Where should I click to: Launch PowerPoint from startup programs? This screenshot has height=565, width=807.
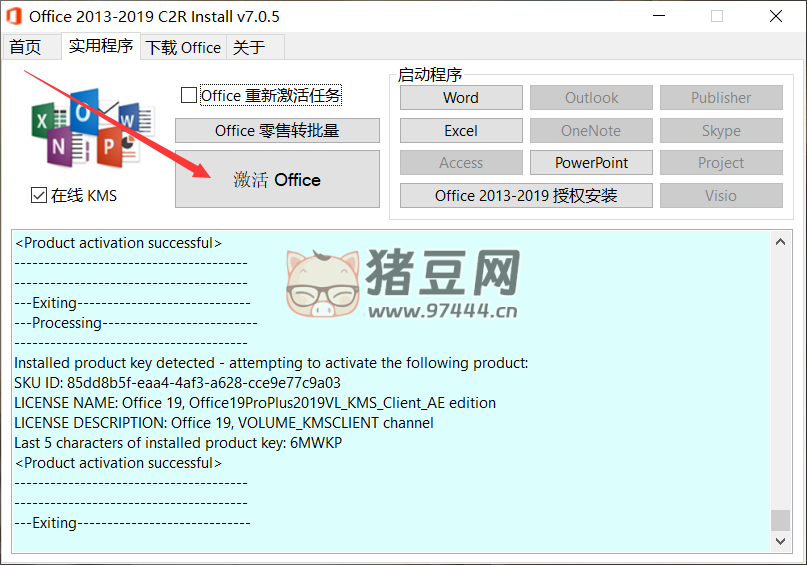click(x=591, y=163)
